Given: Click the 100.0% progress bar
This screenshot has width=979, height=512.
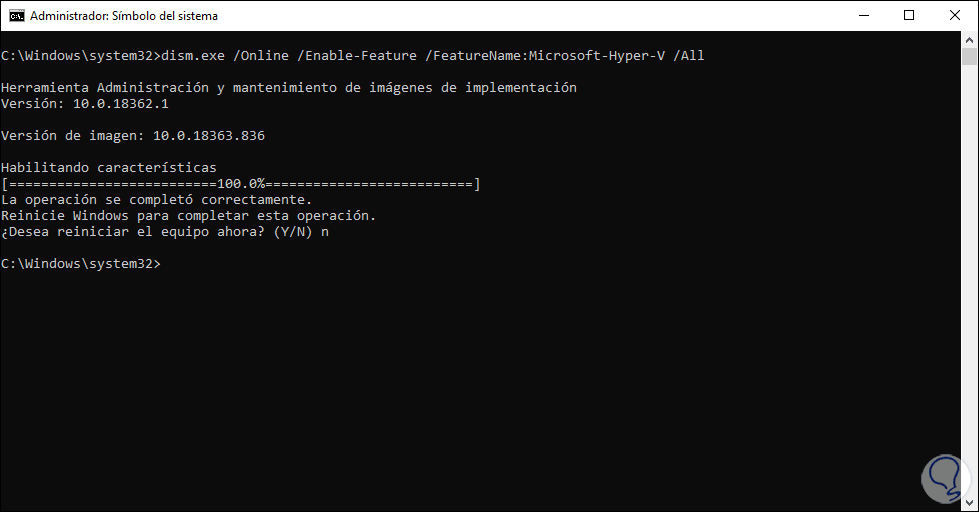Looking at the screenshot, I should [x=241, y=184].
